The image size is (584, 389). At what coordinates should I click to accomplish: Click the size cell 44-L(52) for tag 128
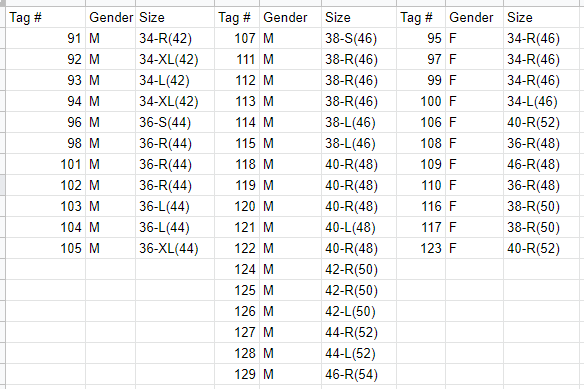(359, 353)
